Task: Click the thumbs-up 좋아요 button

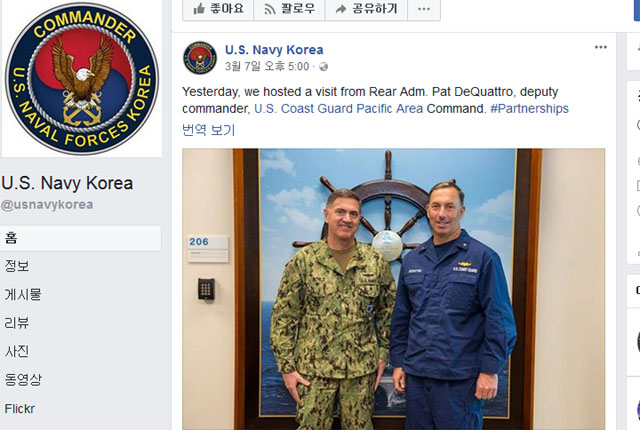Action: click(218, 9)
